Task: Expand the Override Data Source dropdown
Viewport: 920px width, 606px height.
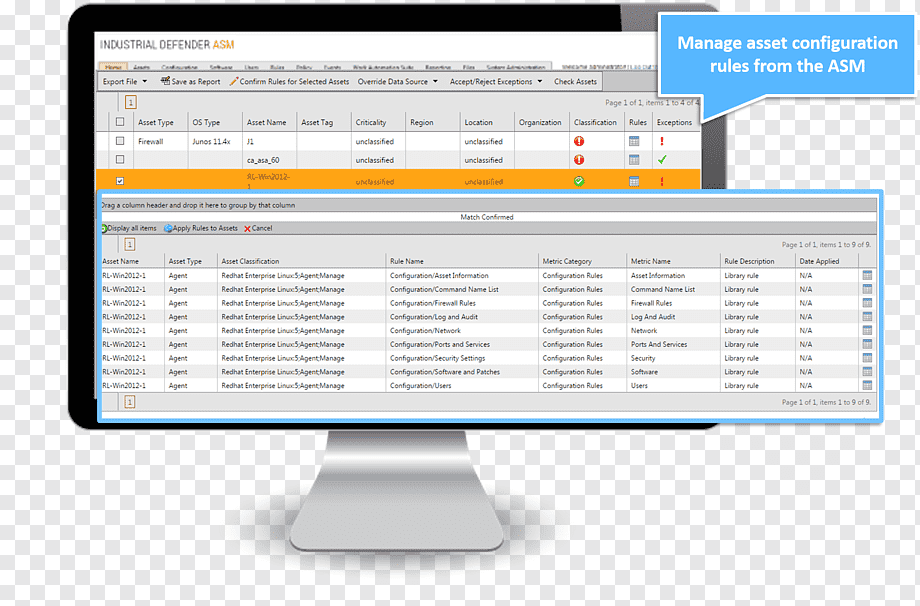Action: 398,82
